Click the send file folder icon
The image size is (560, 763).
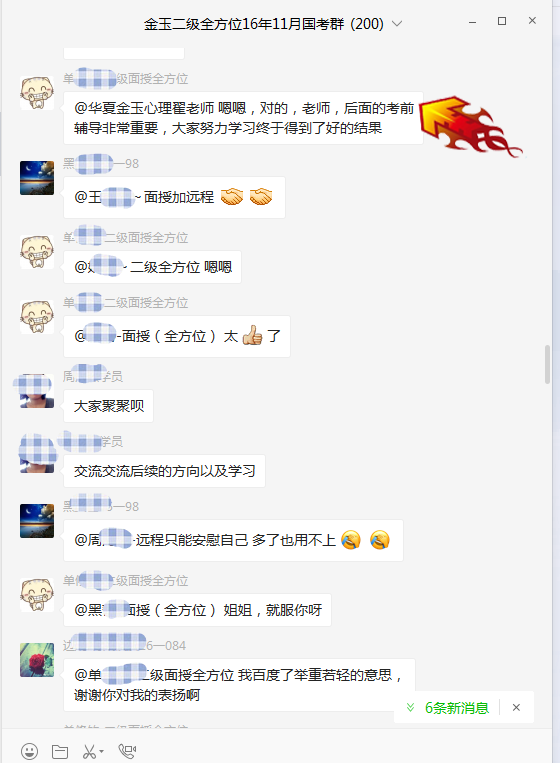point(60,751)
